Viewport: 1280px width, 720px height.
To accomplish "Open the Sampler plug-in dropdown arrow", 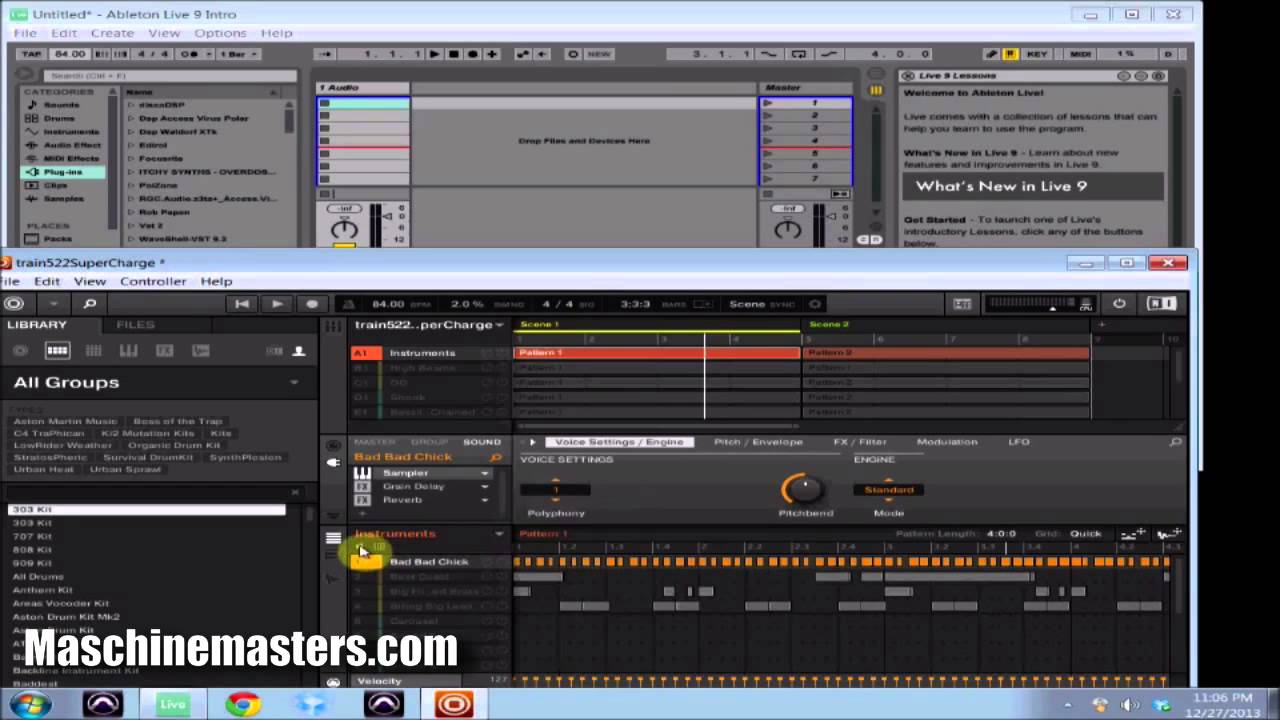I will tap(485, 473).
